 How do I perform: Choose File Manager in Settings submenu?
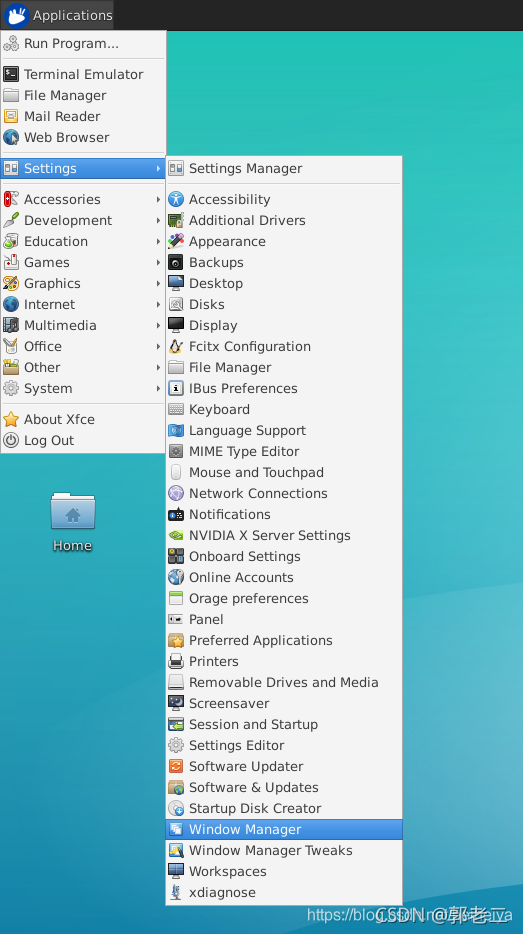point(284,368)
